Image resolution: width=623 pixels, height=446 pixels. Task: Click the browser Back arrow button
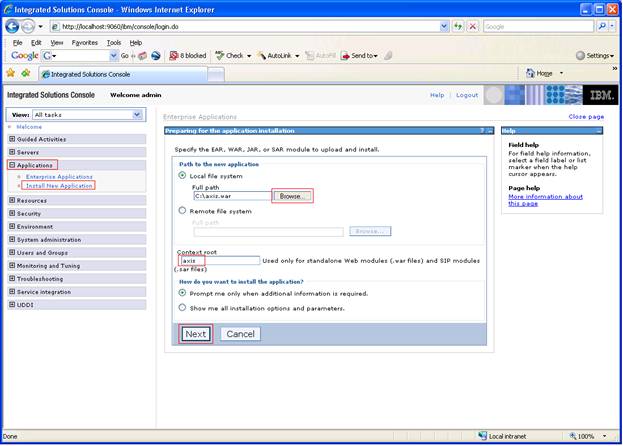(12, 27)
